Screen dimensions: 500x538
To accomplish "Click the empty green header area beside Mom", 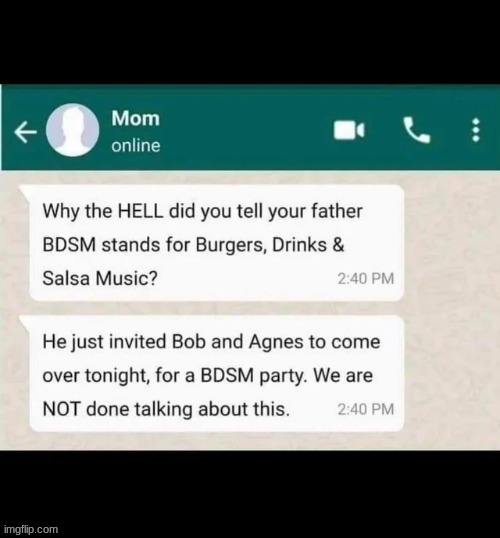I will tap(247, 130).
